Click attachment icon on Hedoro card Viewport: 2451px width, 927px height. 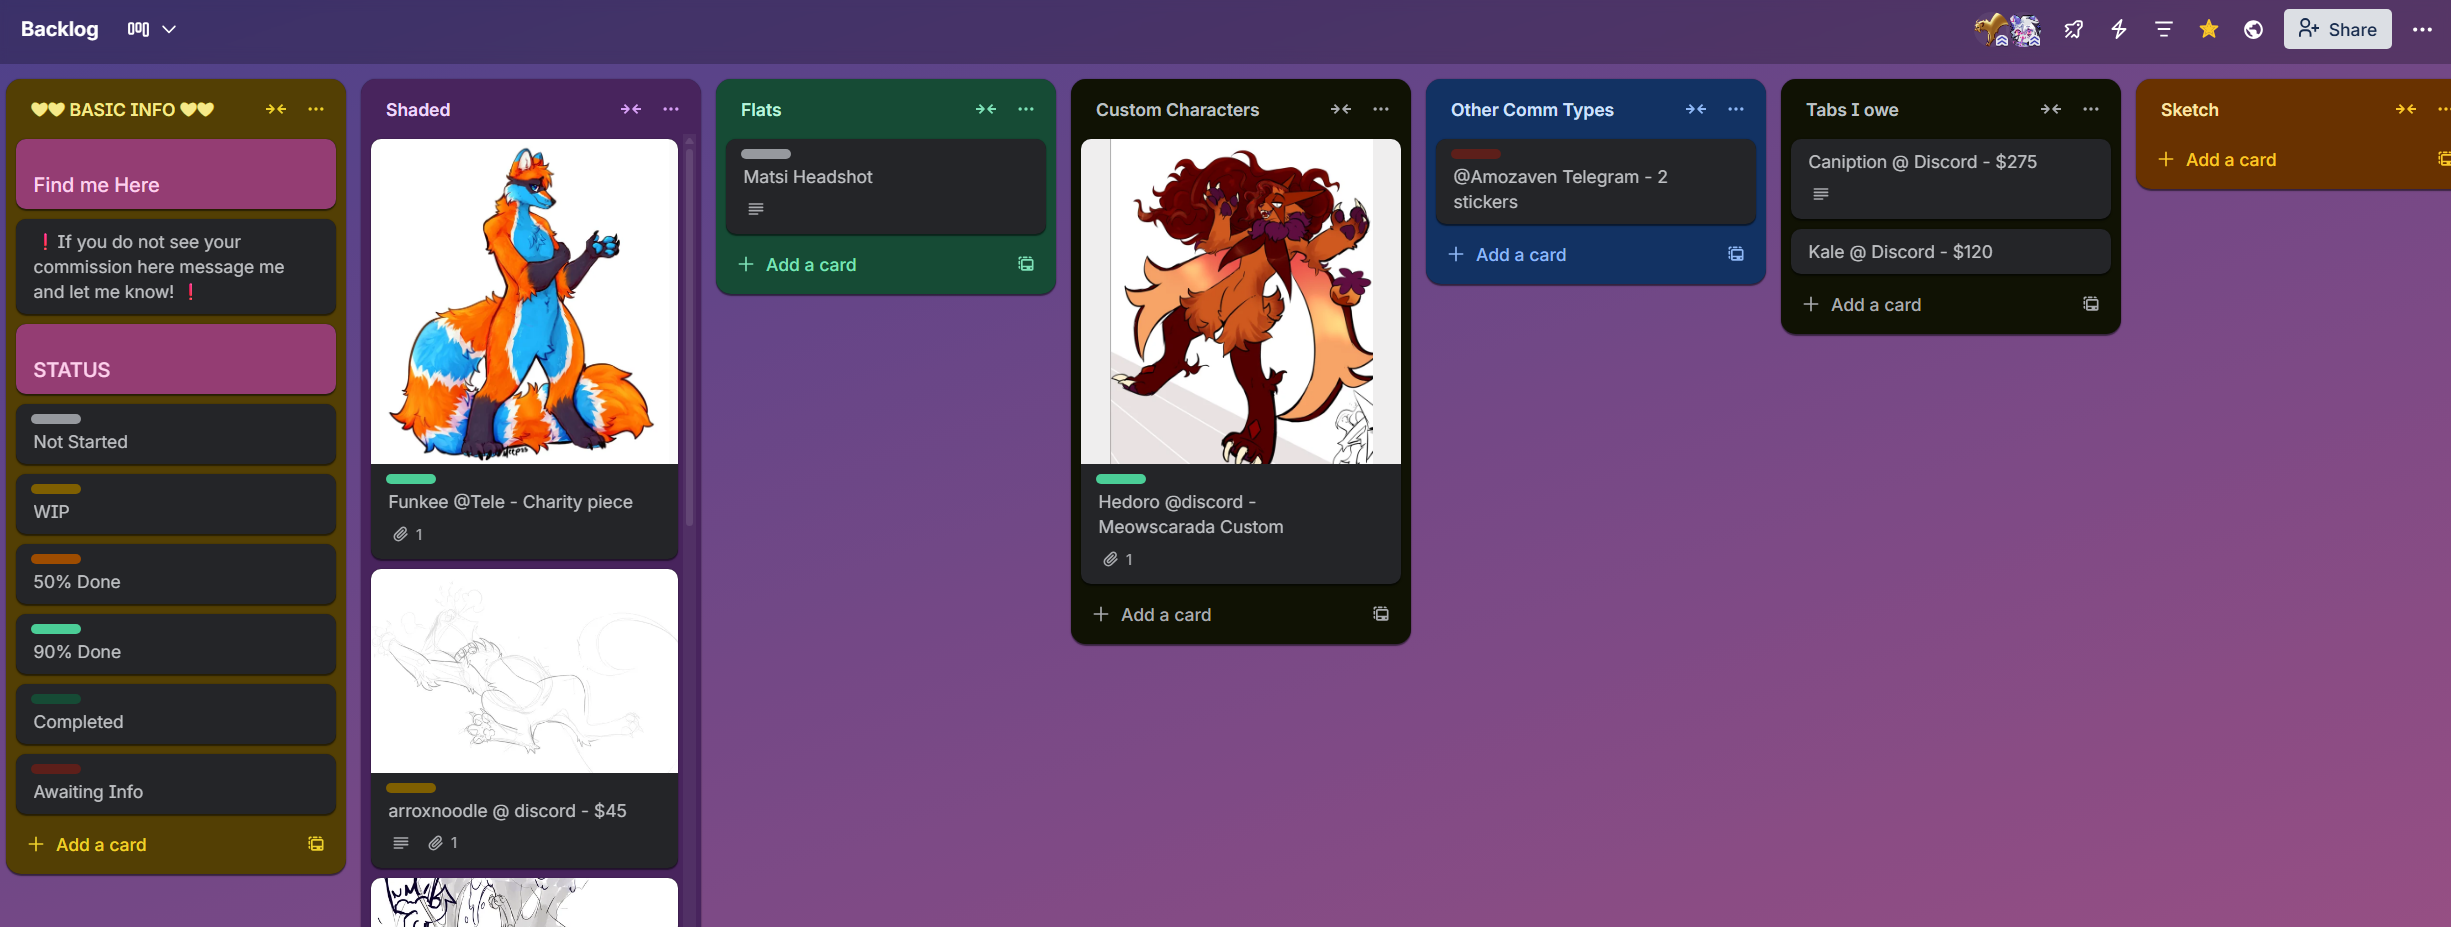click(x=1110, y=559)
